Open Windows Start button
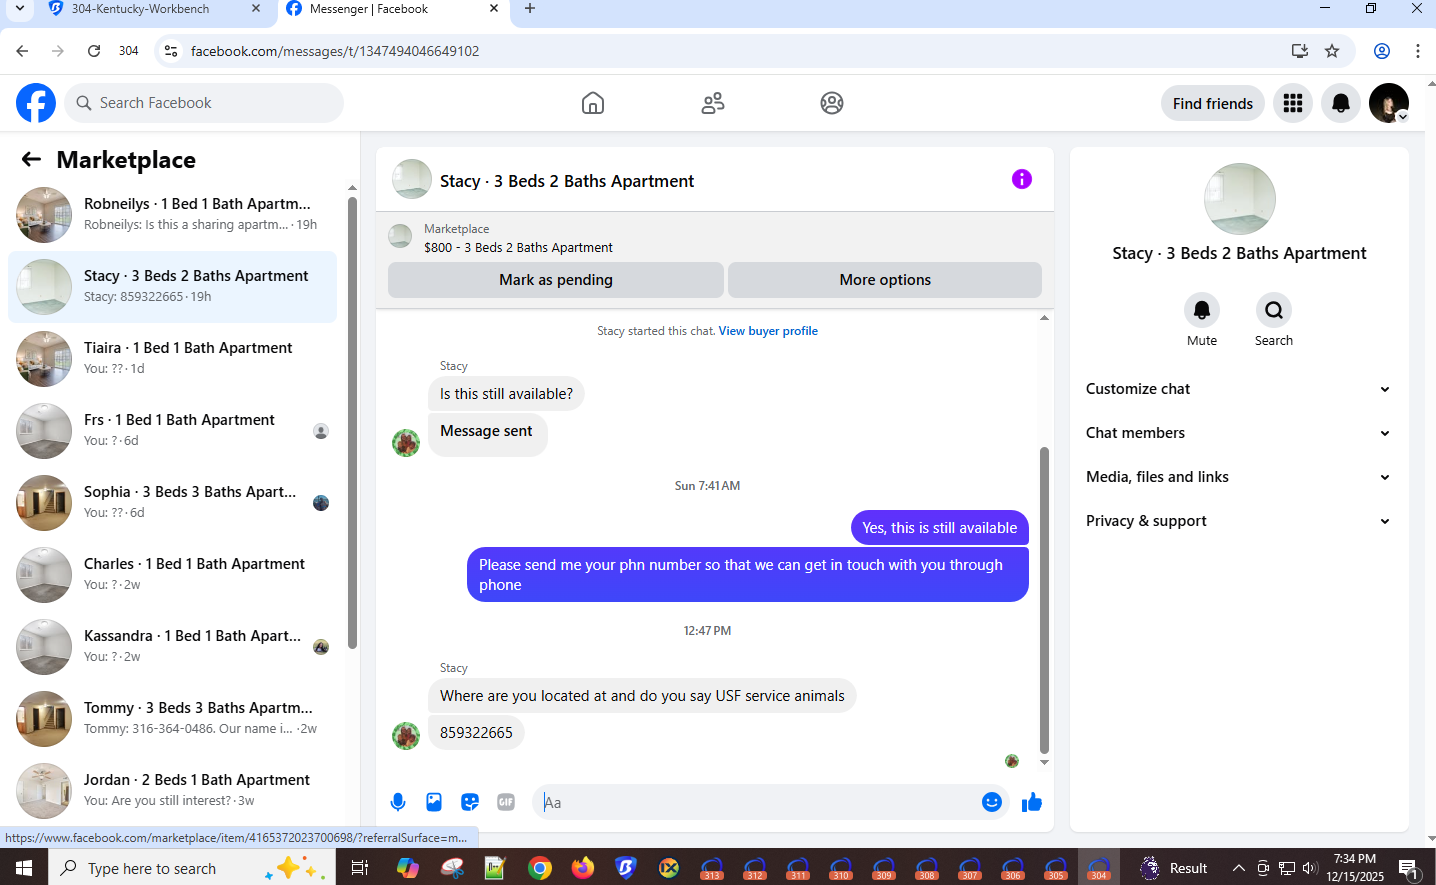This screenshot has height=885, width=1436. coord(24,868)
